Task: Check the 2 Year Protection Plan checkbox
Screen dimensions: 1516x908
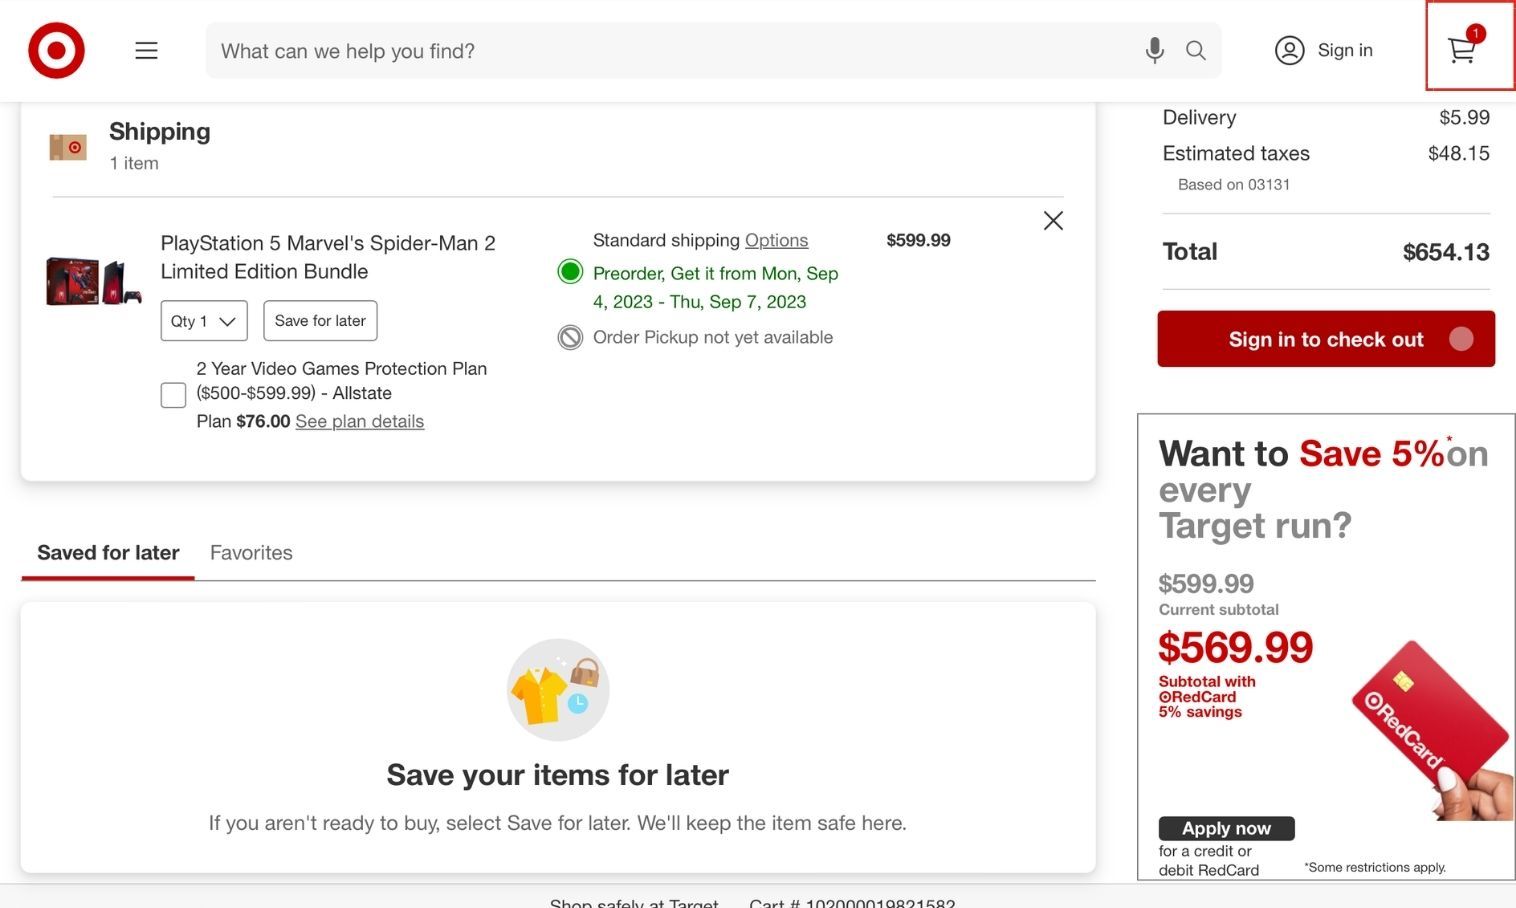Action: [x=173, y=395]
